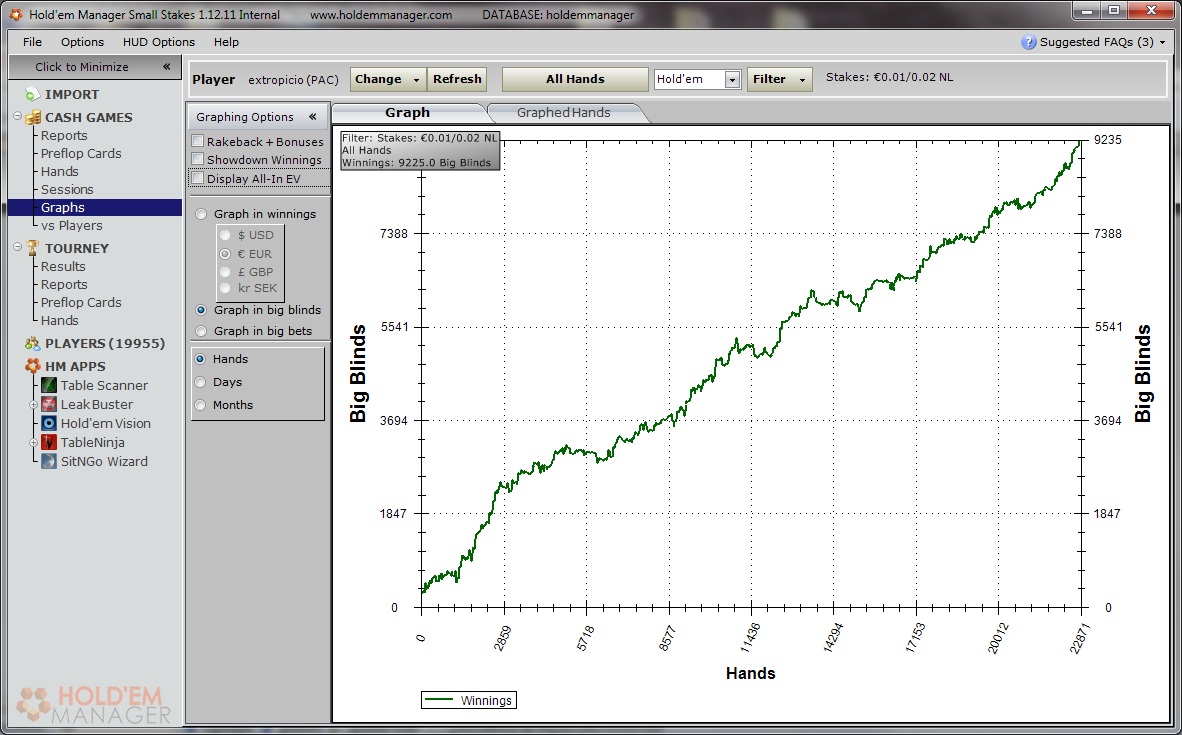Open Cash Games Reports
This screenshot has height=735, width=1182.
point(64,136)
